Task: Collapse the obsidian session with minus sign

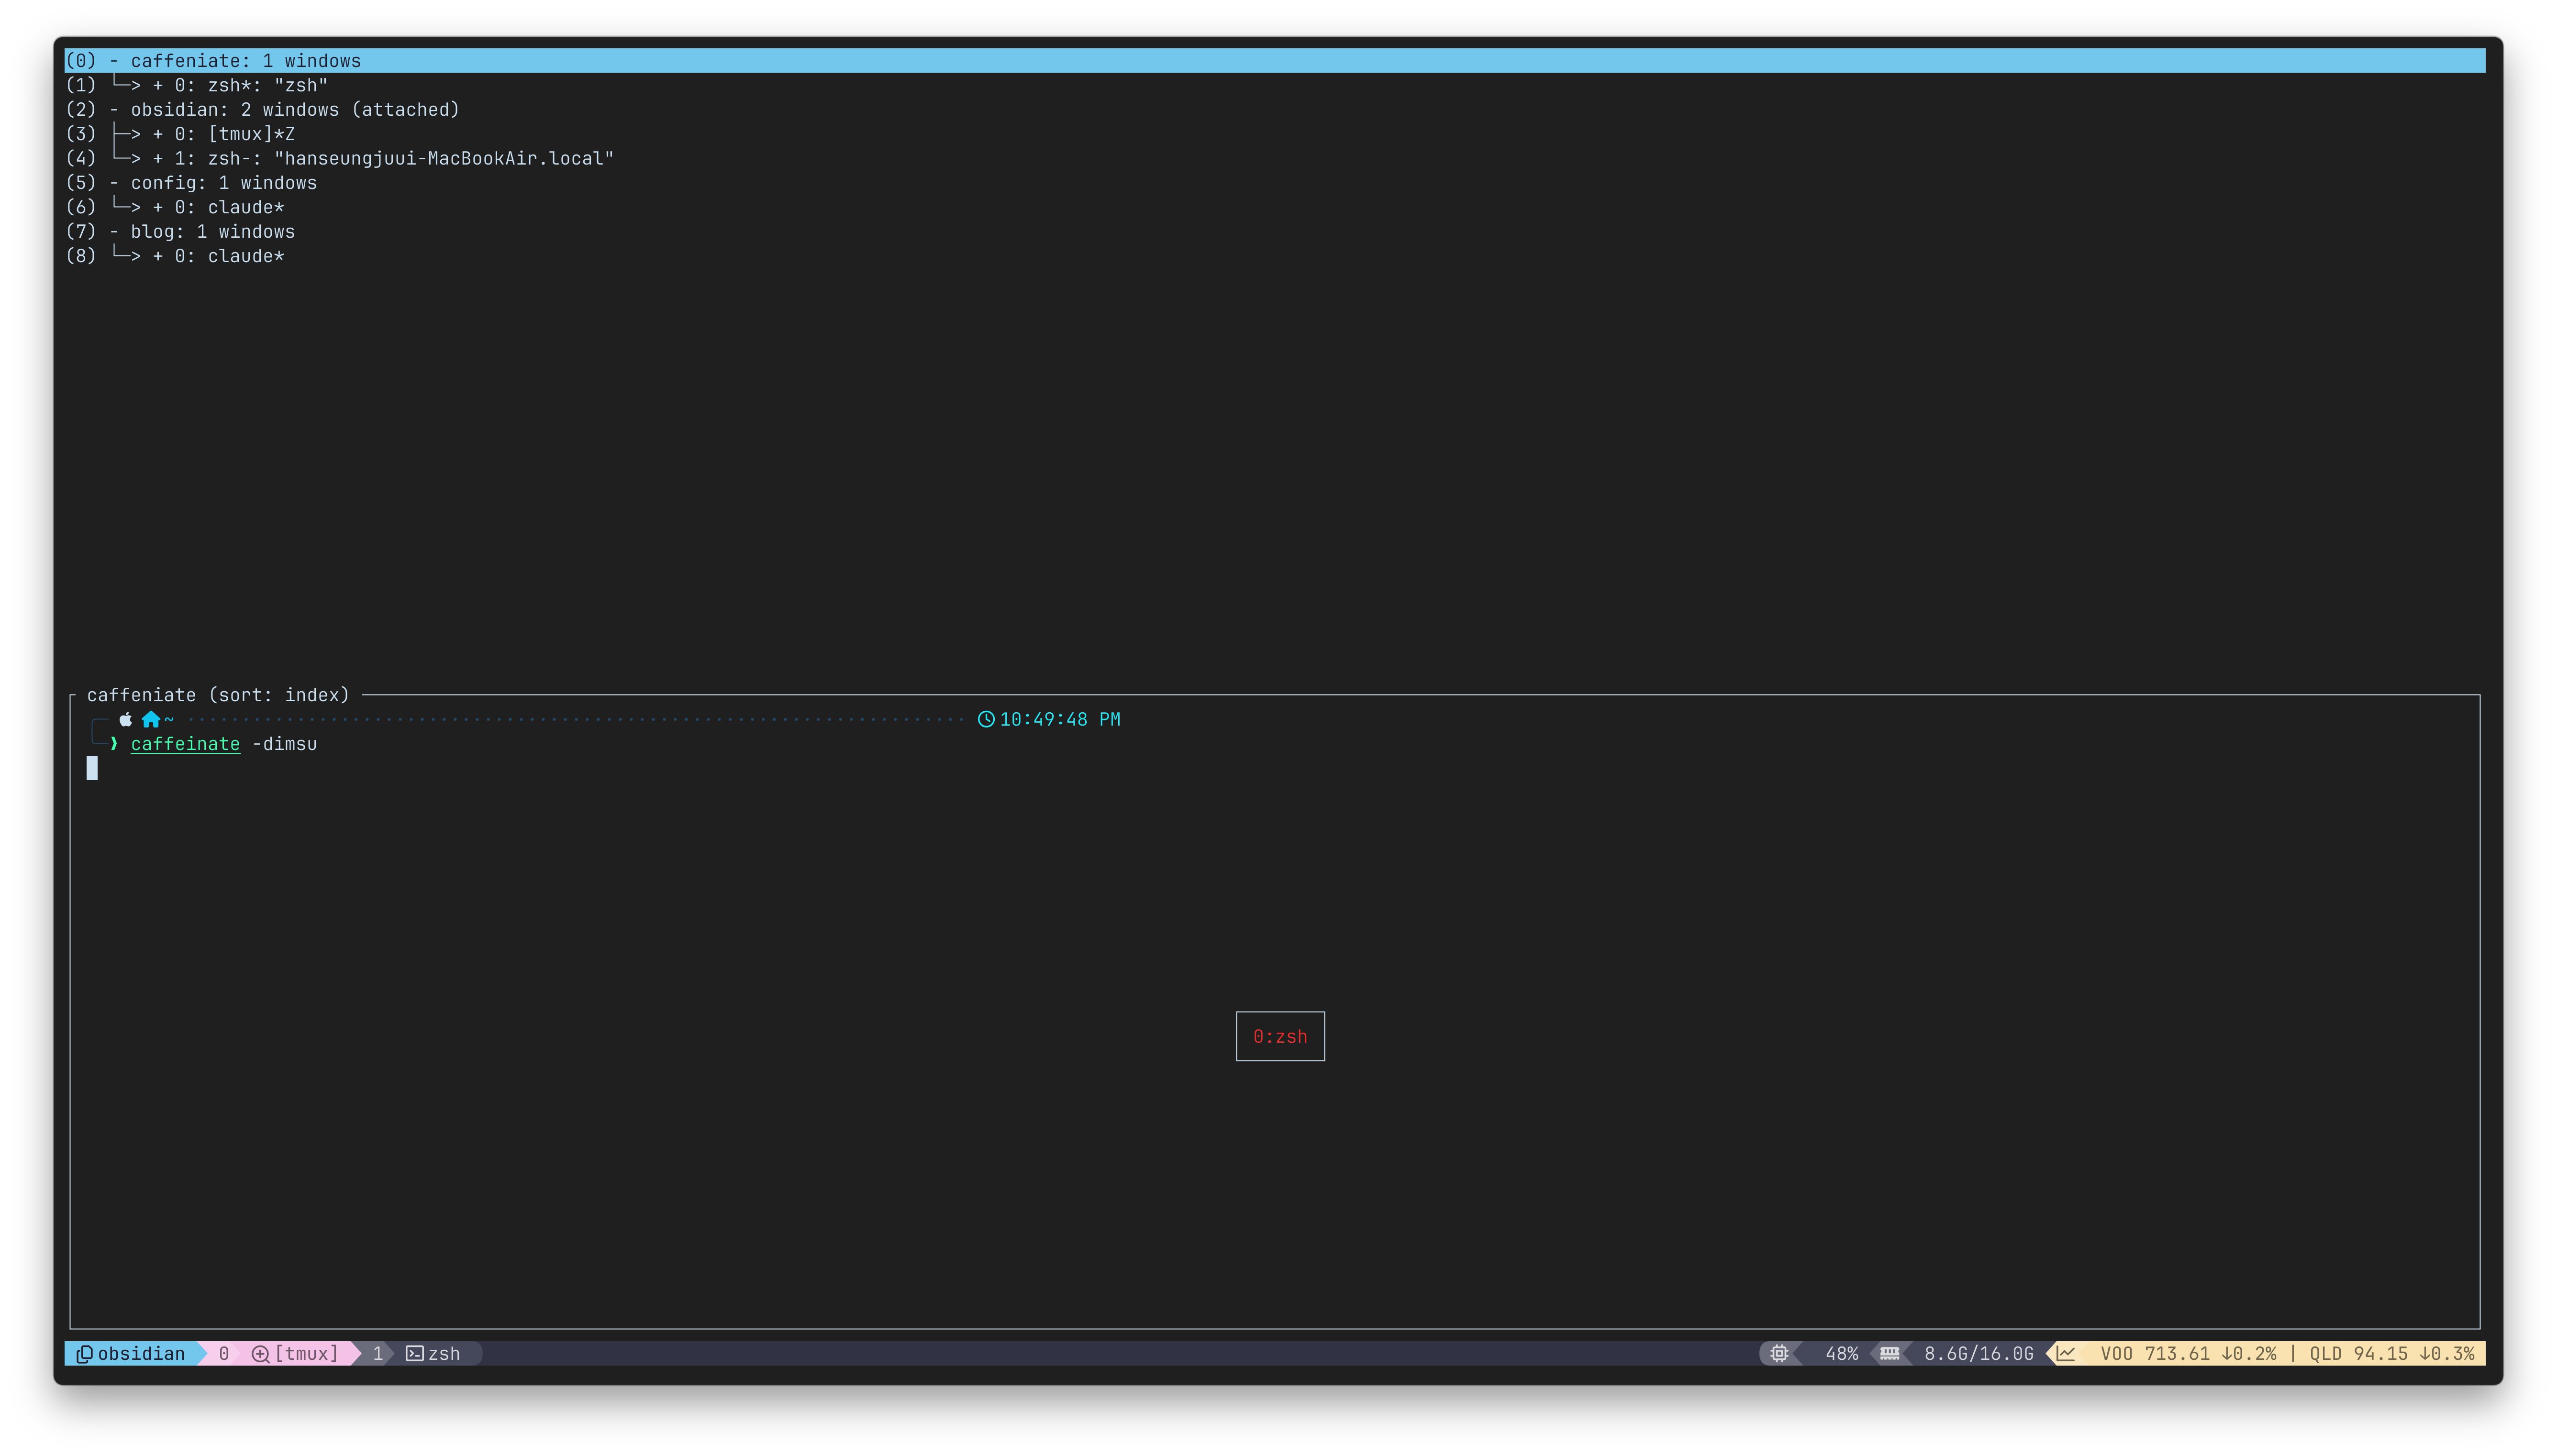Action: click(x=114, y=110)
